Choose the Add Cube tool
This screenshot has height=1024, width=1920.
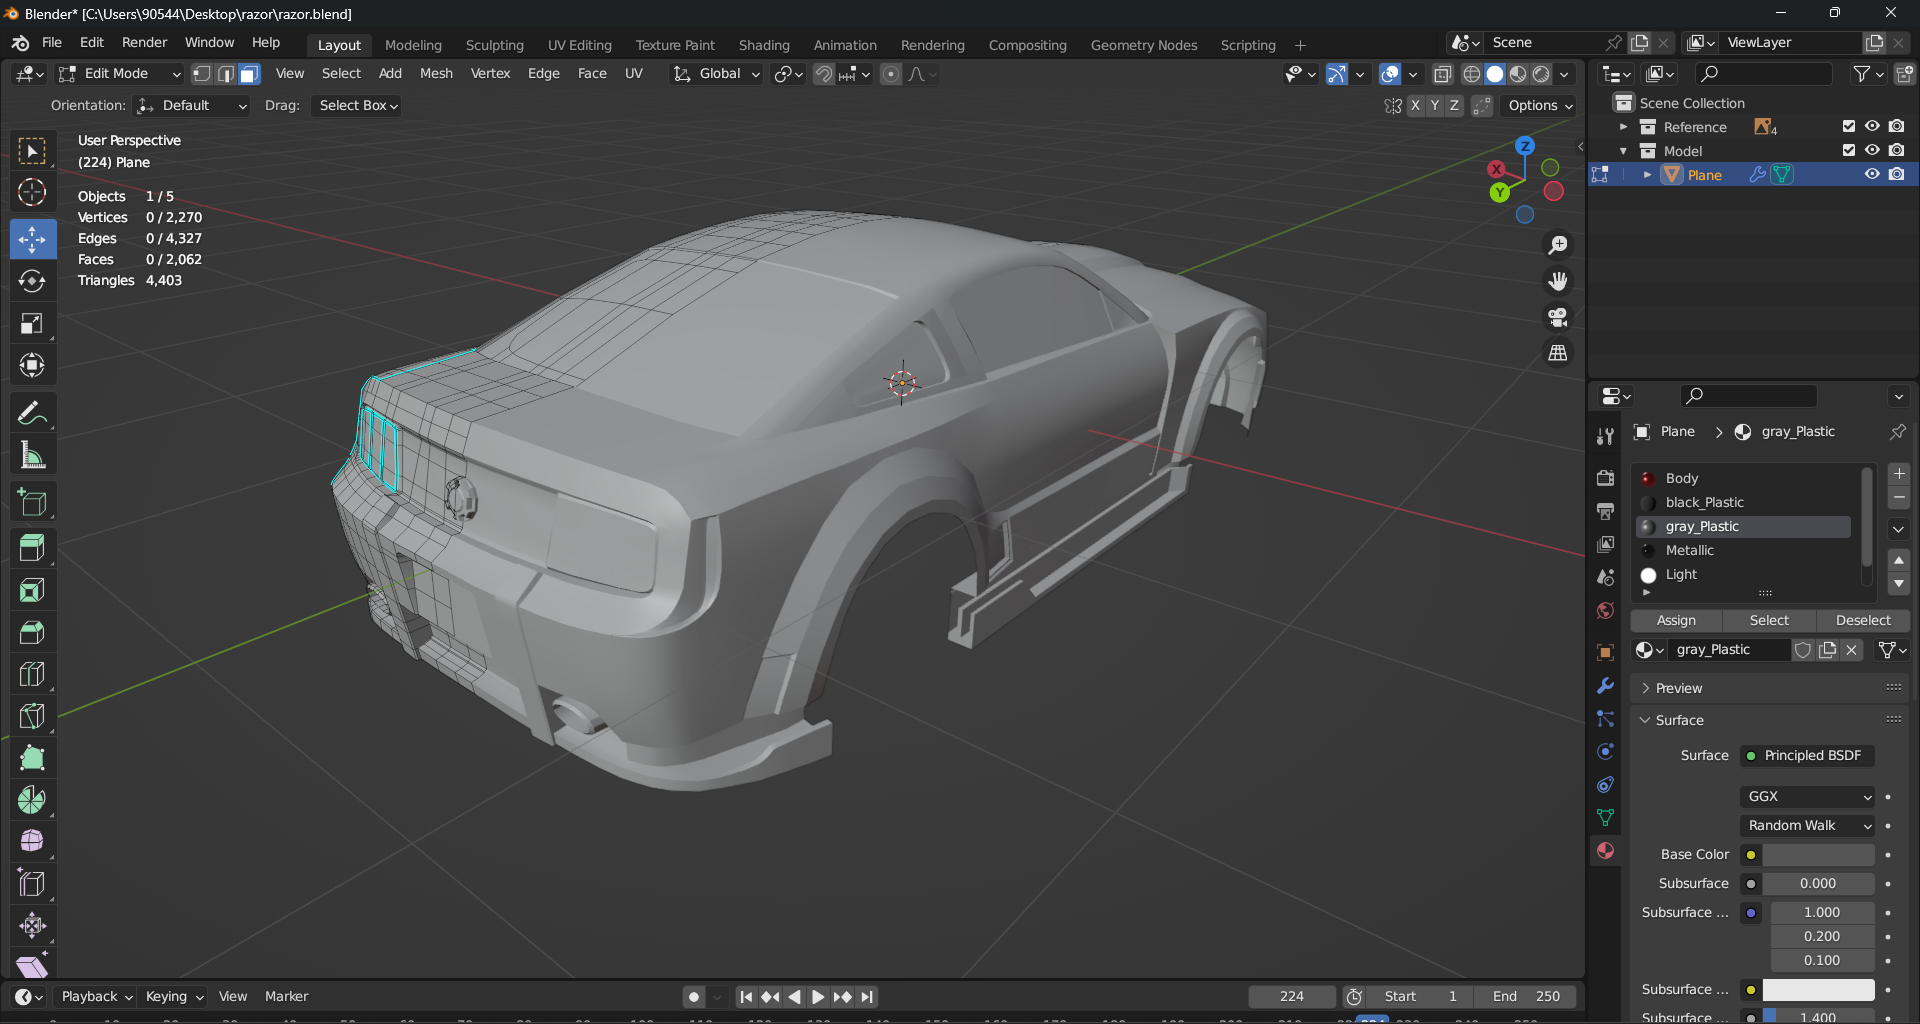[x=32, y=502]
